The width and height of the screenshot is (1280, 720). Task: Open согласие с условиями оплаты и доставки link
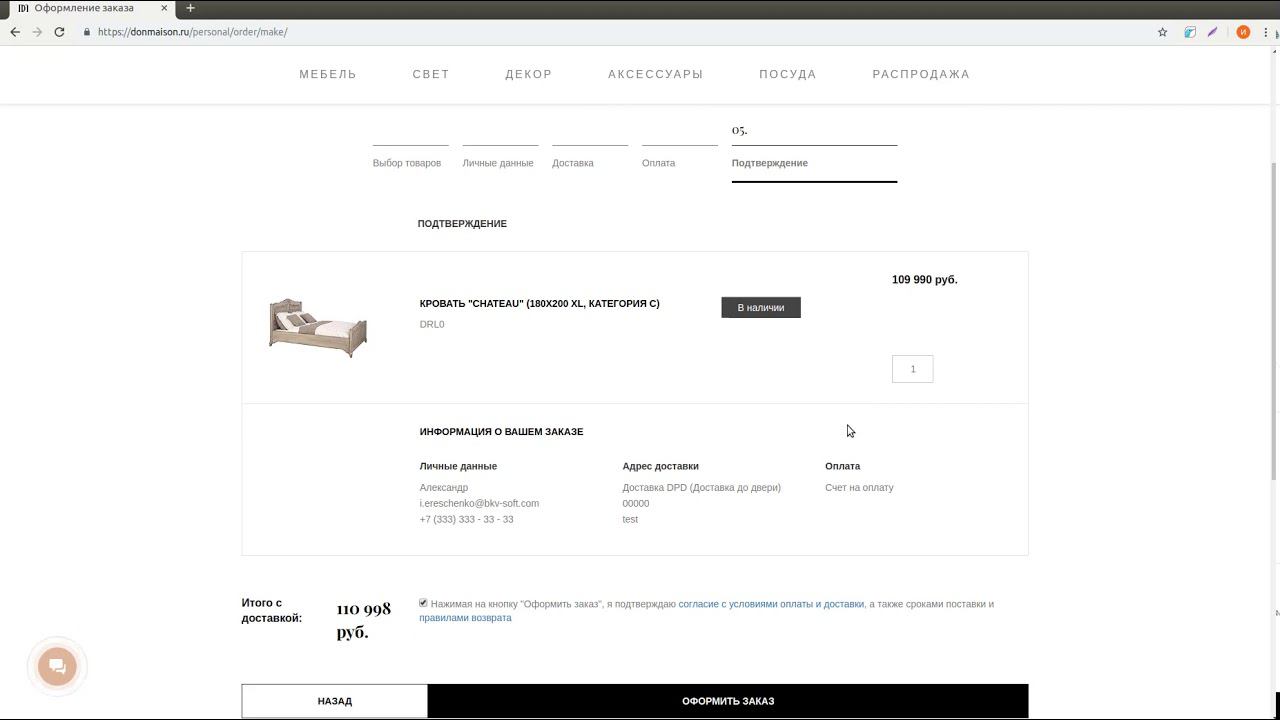771,604
